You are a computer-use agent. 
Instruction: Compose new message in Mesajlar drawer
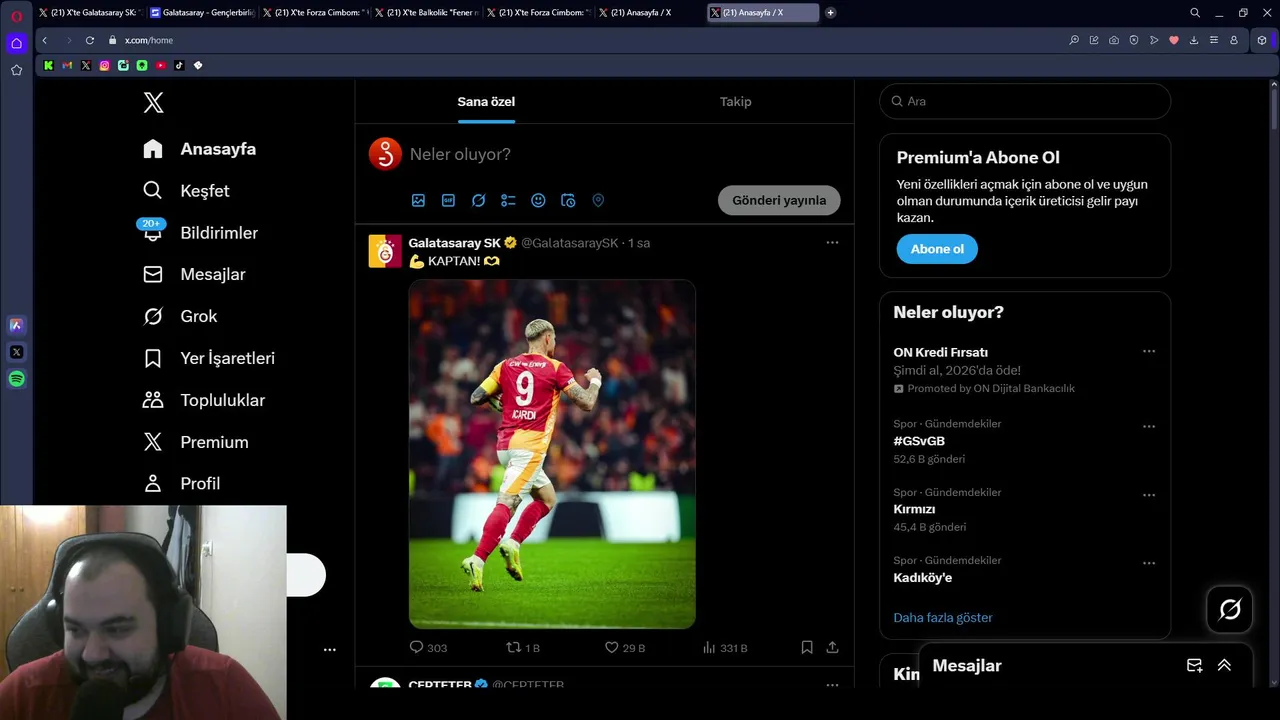coord(1194,665)
